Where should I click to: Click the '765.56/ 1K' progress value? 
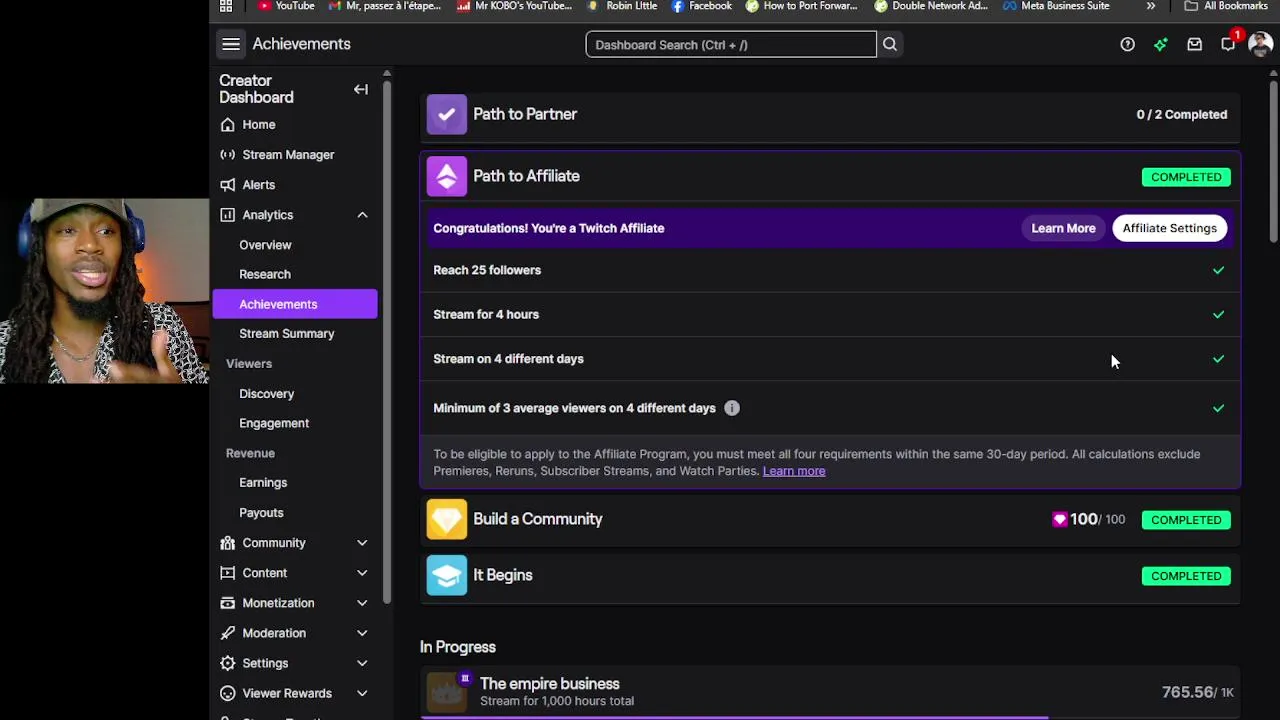coord(1198,692)
